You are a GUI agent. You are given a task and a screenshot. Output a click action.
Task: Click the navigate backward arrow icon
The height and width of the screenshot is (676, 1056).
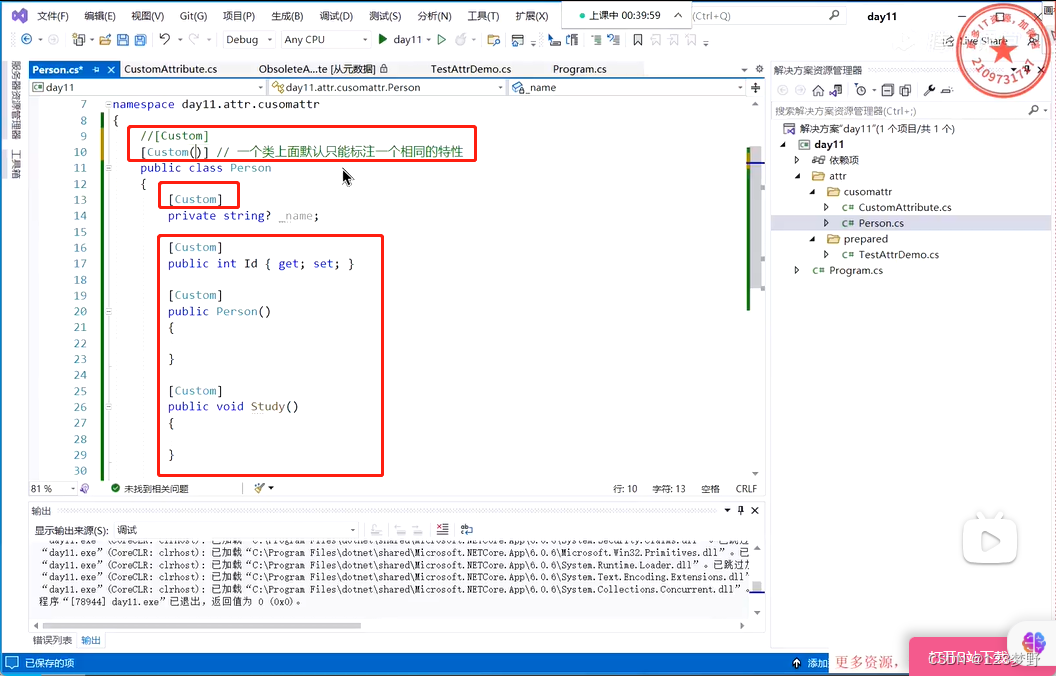pyautogui.click(x=27, y=40)
